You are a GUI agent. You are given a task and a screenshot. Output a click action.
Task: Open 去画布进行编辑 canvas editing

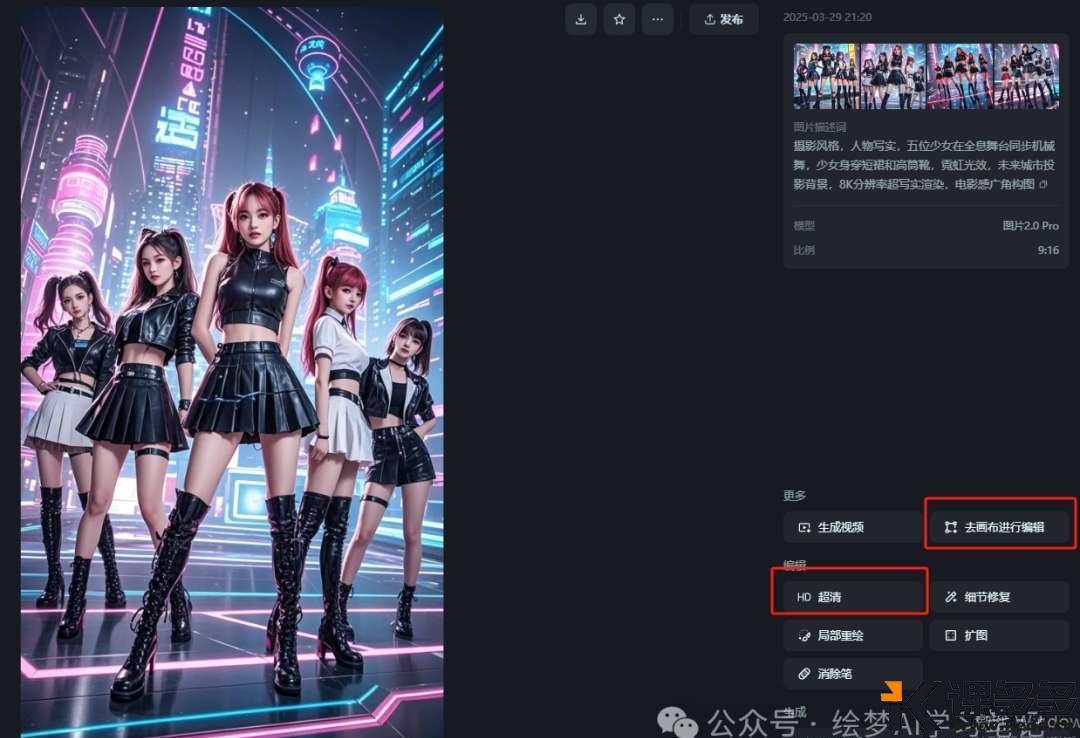[999, 527]
